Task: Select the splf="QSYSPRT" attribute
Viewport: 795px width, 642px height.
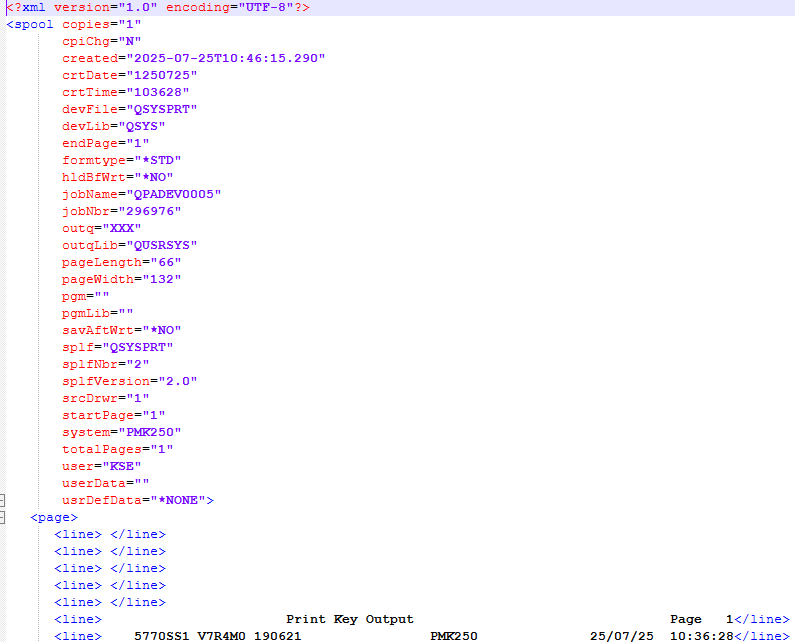Action: click(x=118, y=347)
